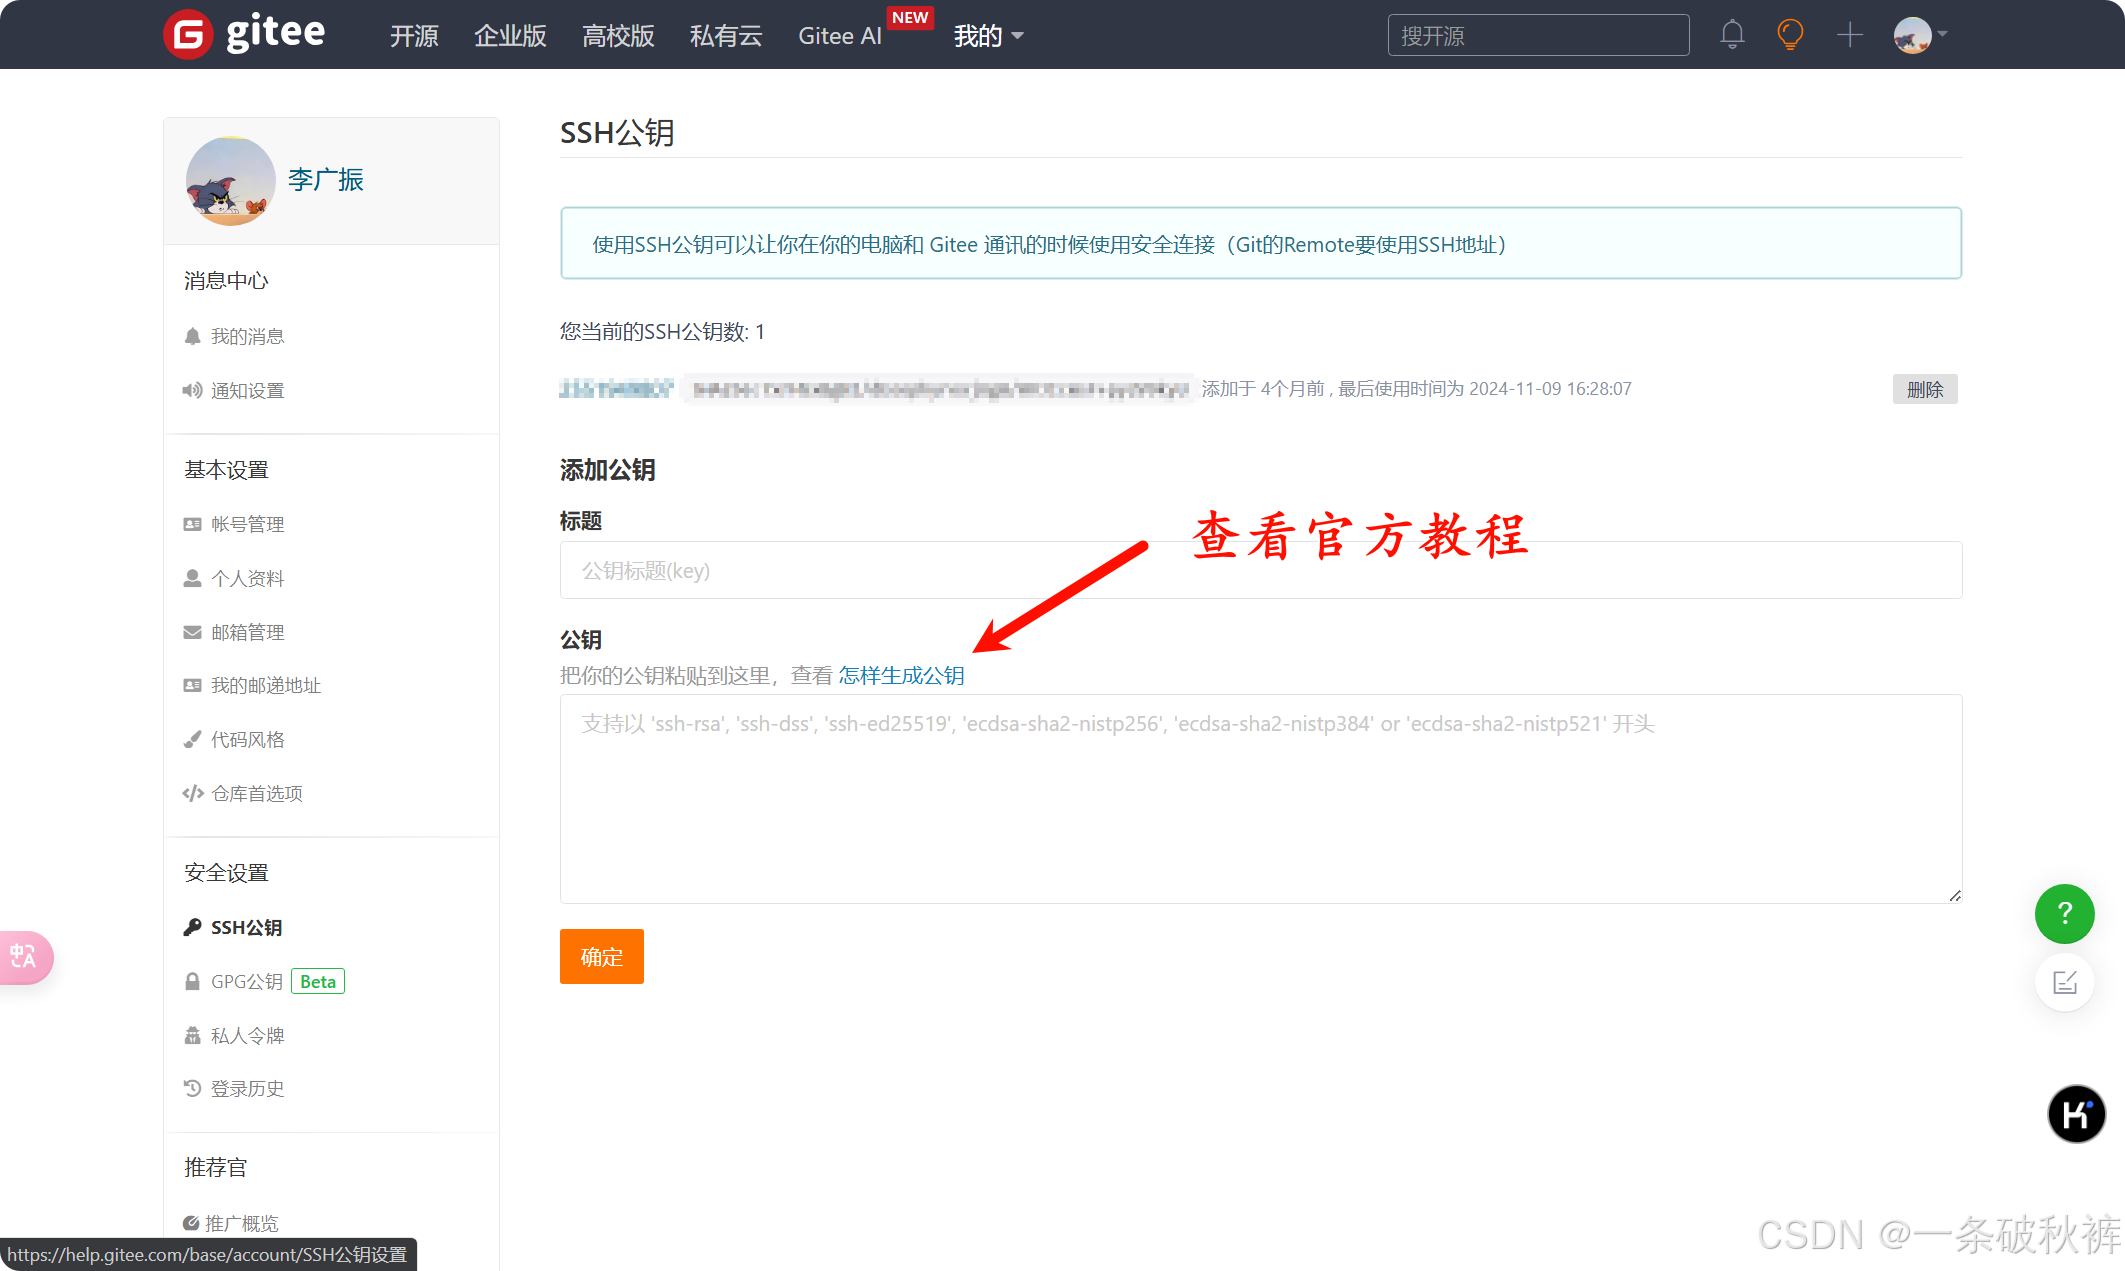Open 通知设置 in sidebar
2125x1271 pixels.
tap(247, 391)
